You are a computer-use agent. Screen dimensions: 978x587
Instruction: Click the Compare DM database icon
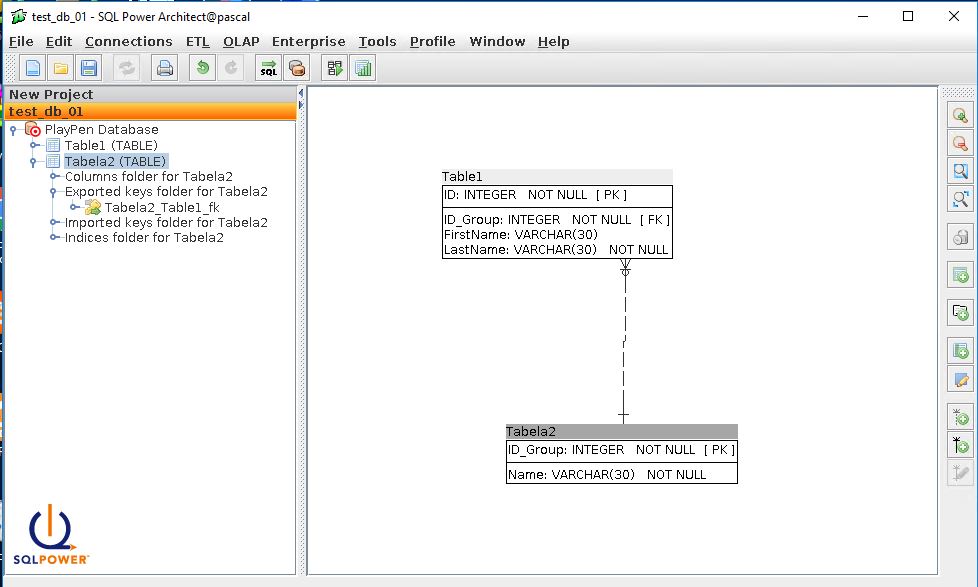coord(296,68)
